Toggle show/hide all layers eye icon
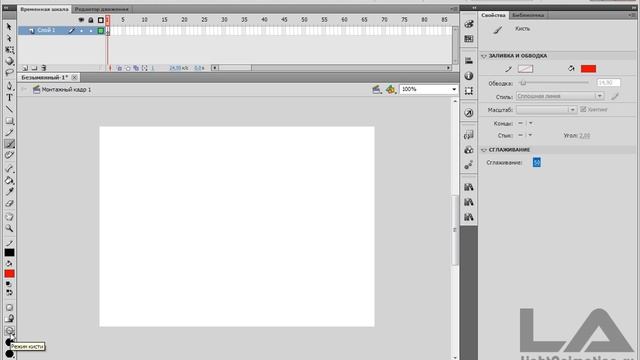This screenshot has height=360, width=640. point(81,20)
